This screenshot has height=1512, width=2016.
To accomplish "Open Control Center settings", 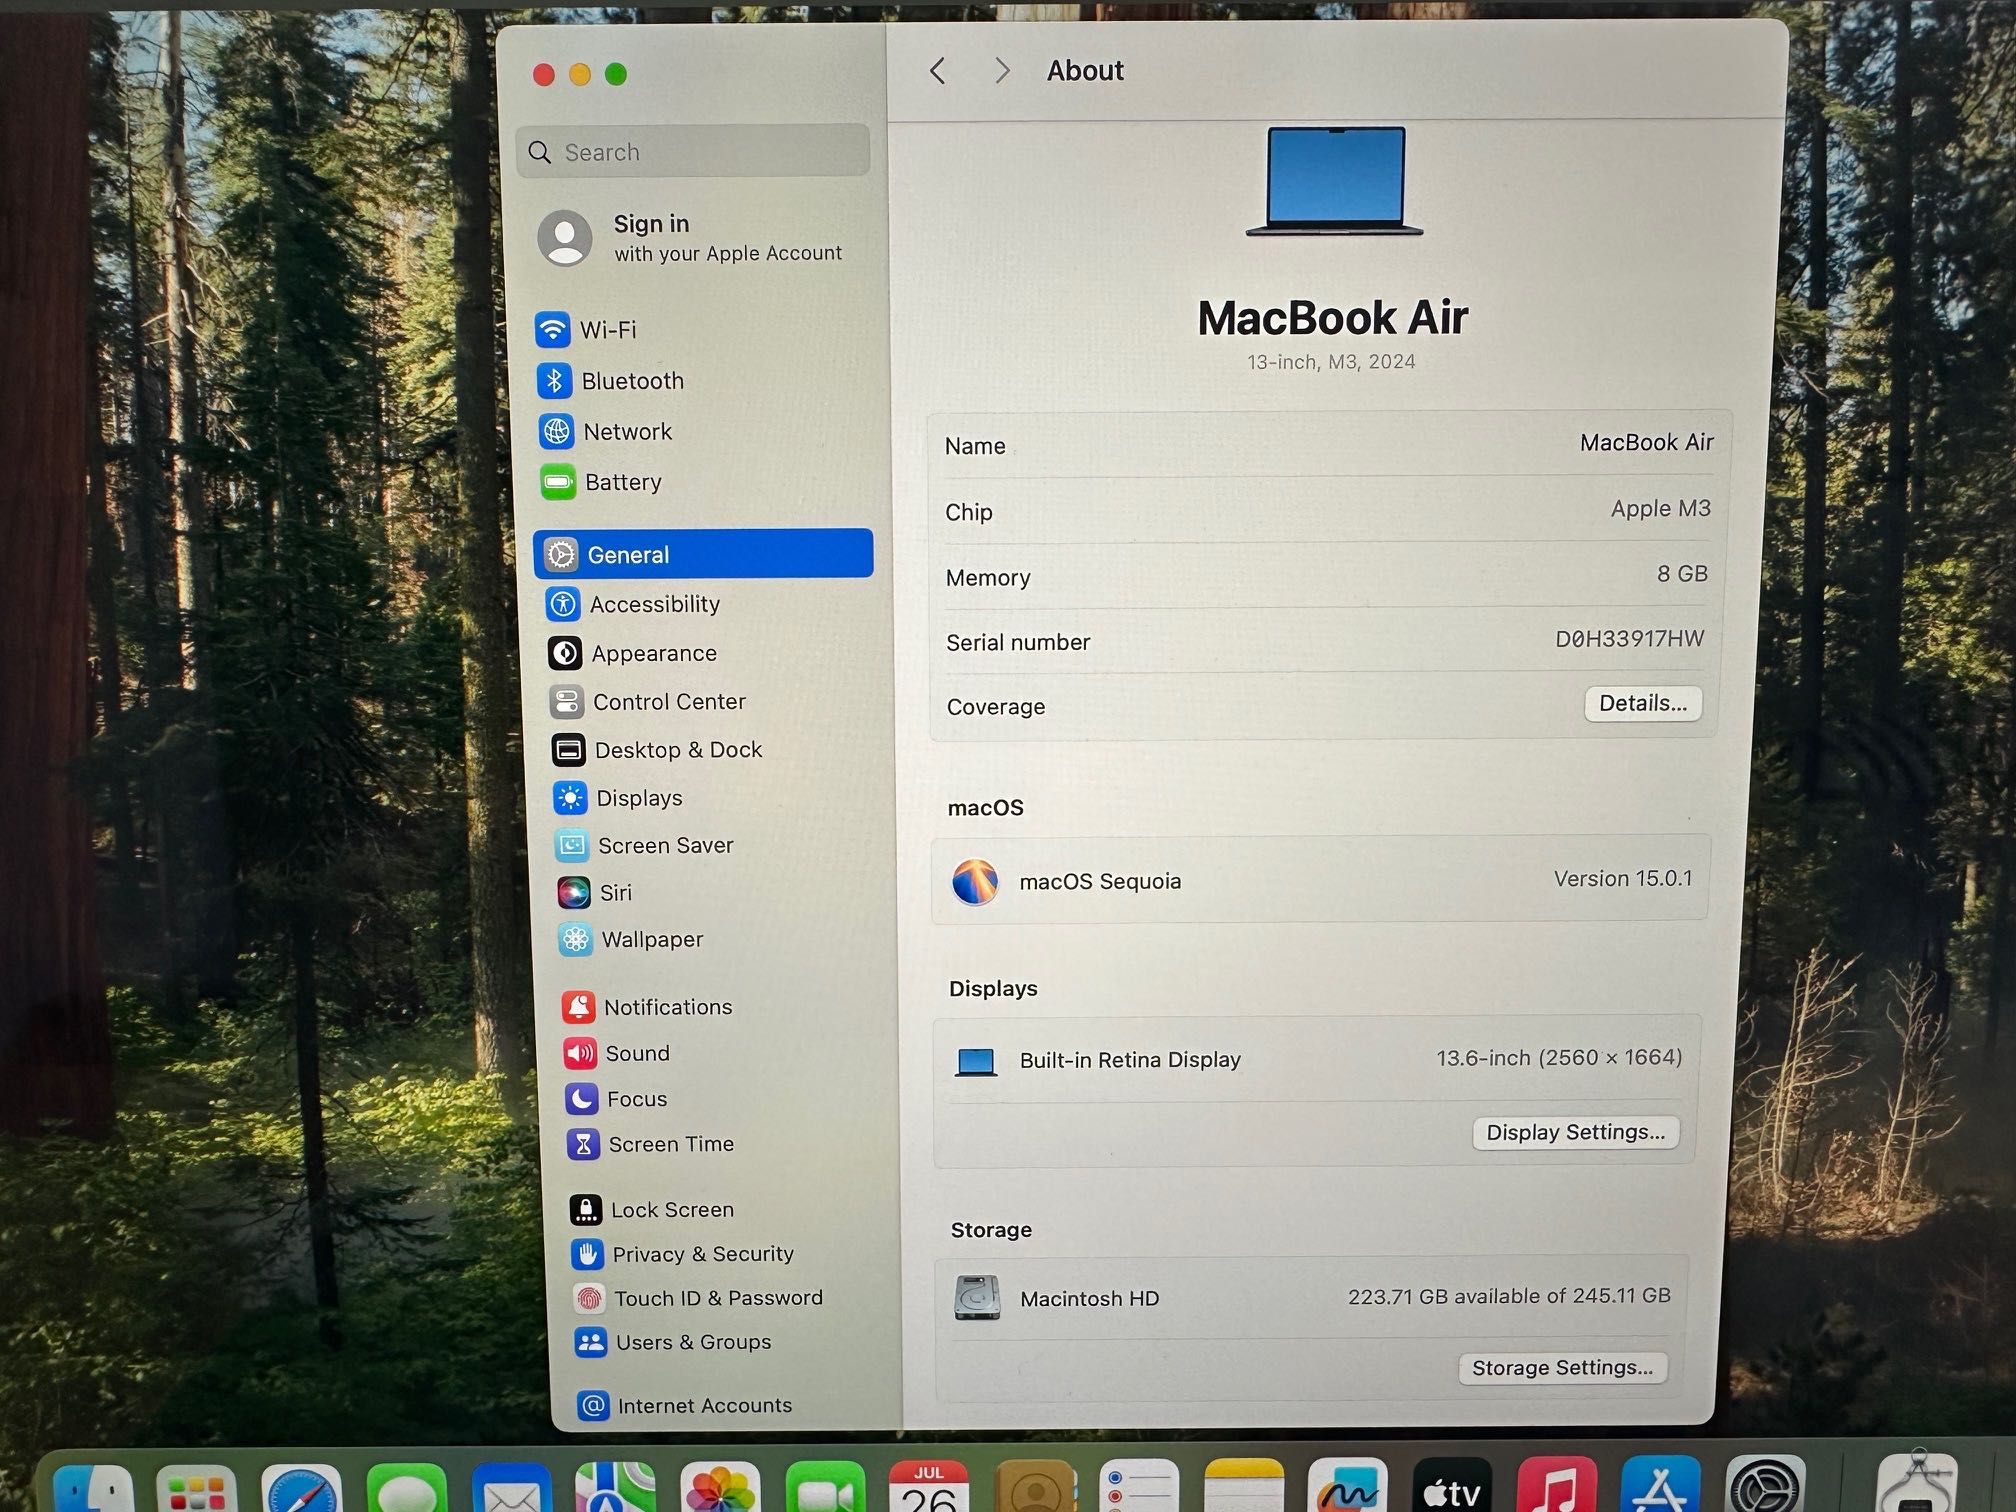I will point(648,702).
